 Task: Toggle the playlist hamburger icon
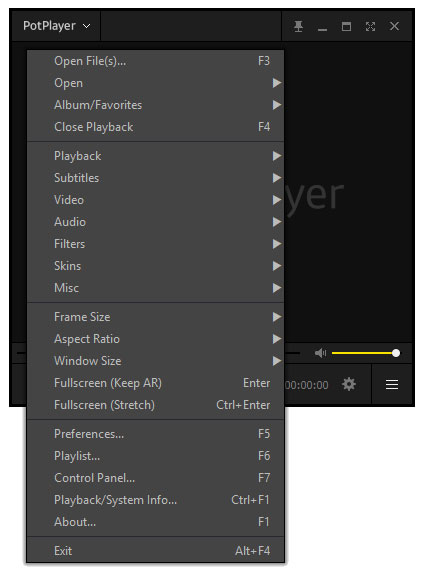click(x=392, y=385)
